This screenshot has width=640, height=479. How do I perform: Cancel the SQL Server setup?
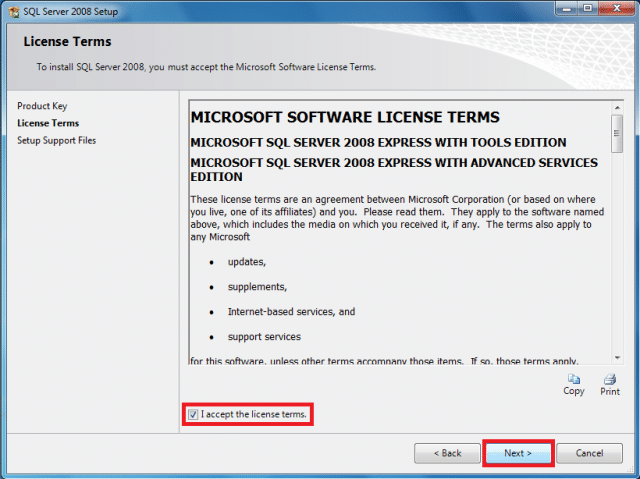tap(589, 453)
